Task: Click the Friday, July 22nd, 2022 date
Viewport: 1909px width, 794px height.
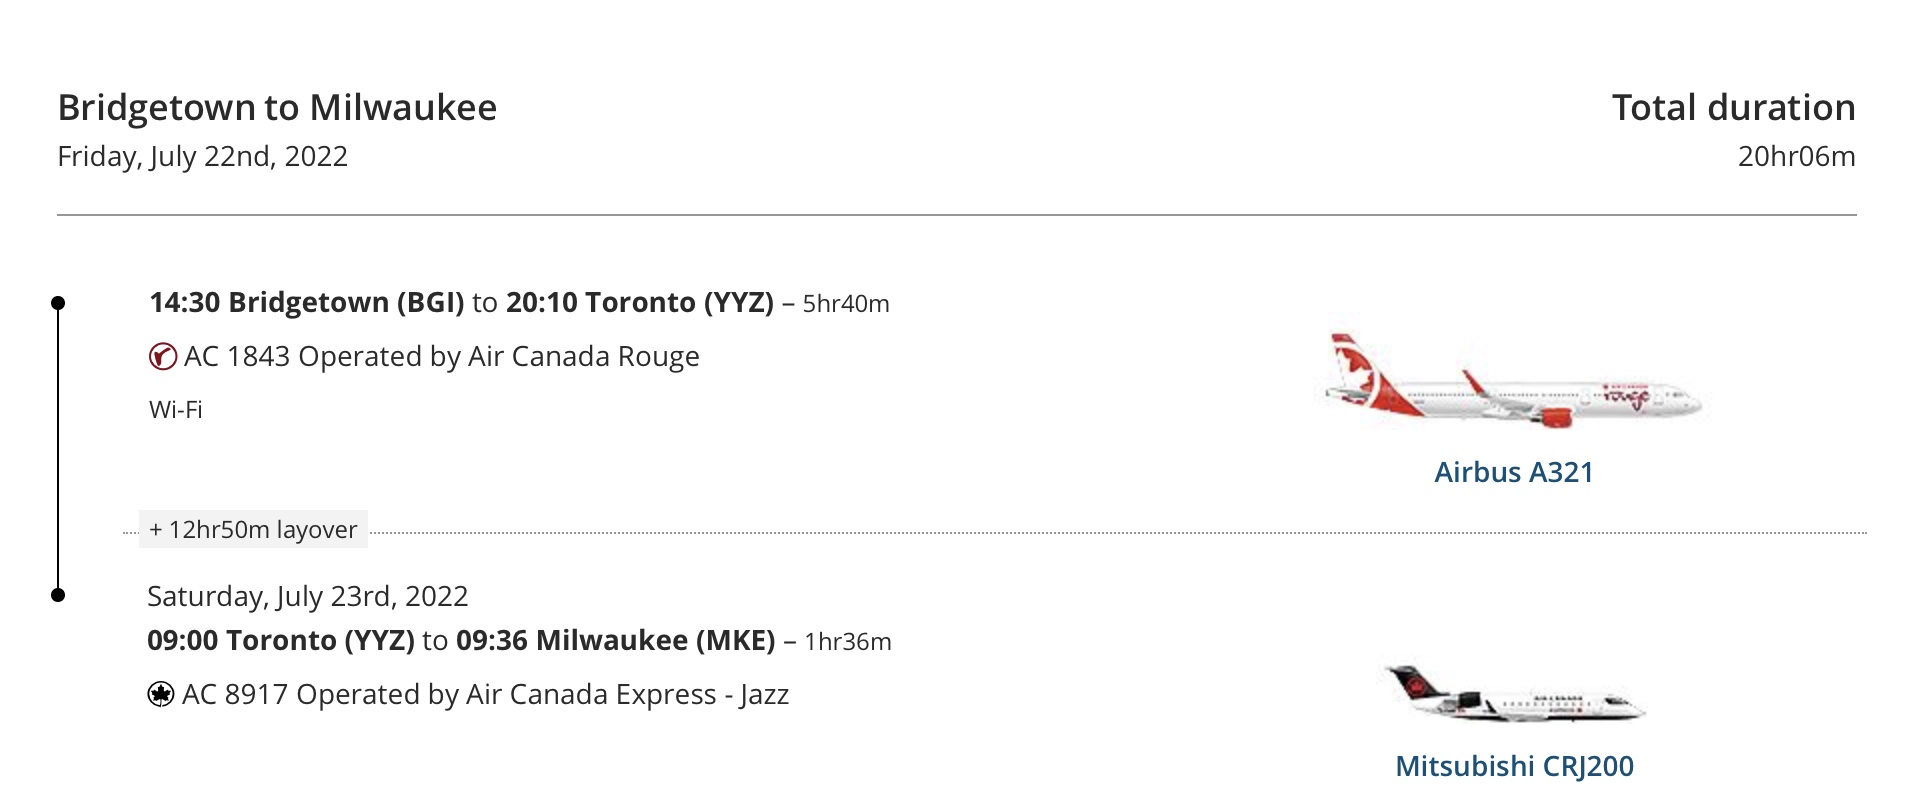Action: (x=203, y=156)
